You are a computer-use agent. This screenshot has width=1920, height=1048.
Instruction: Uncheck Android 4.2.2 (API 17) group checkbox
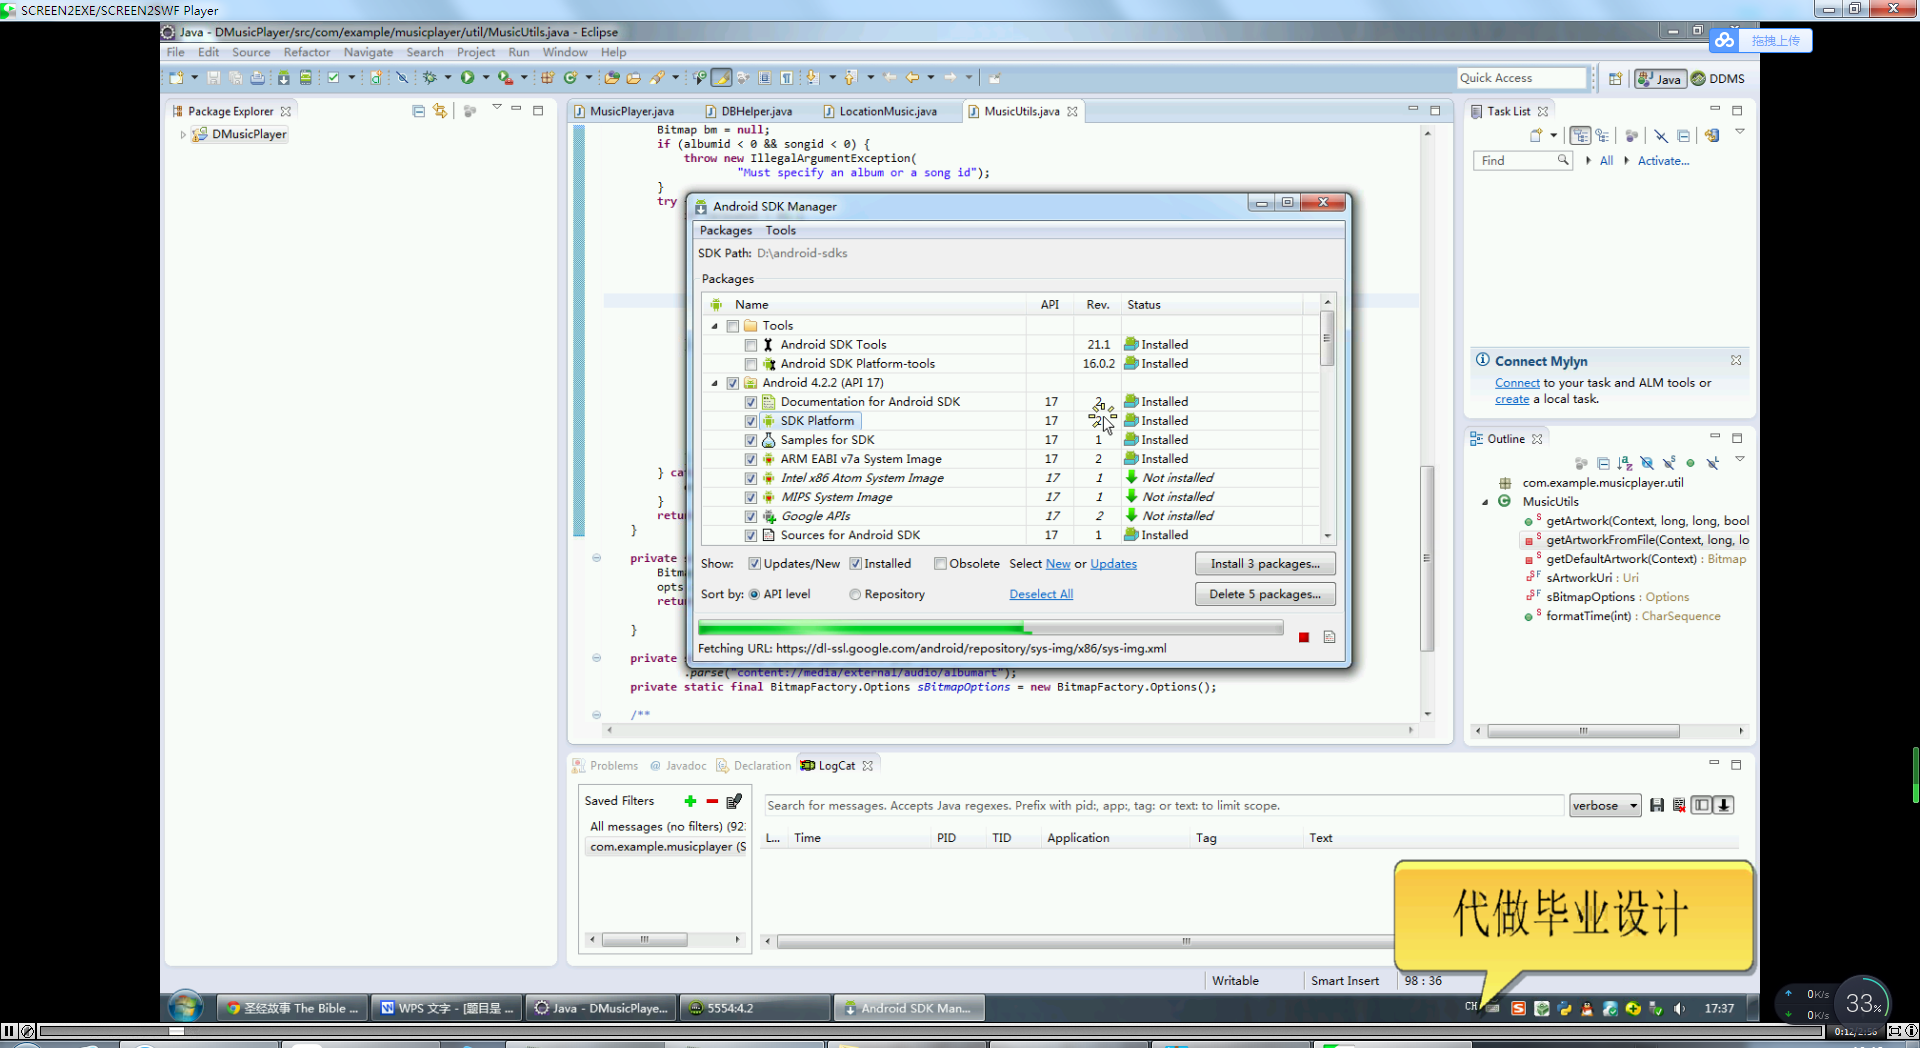tap(733, 383)
